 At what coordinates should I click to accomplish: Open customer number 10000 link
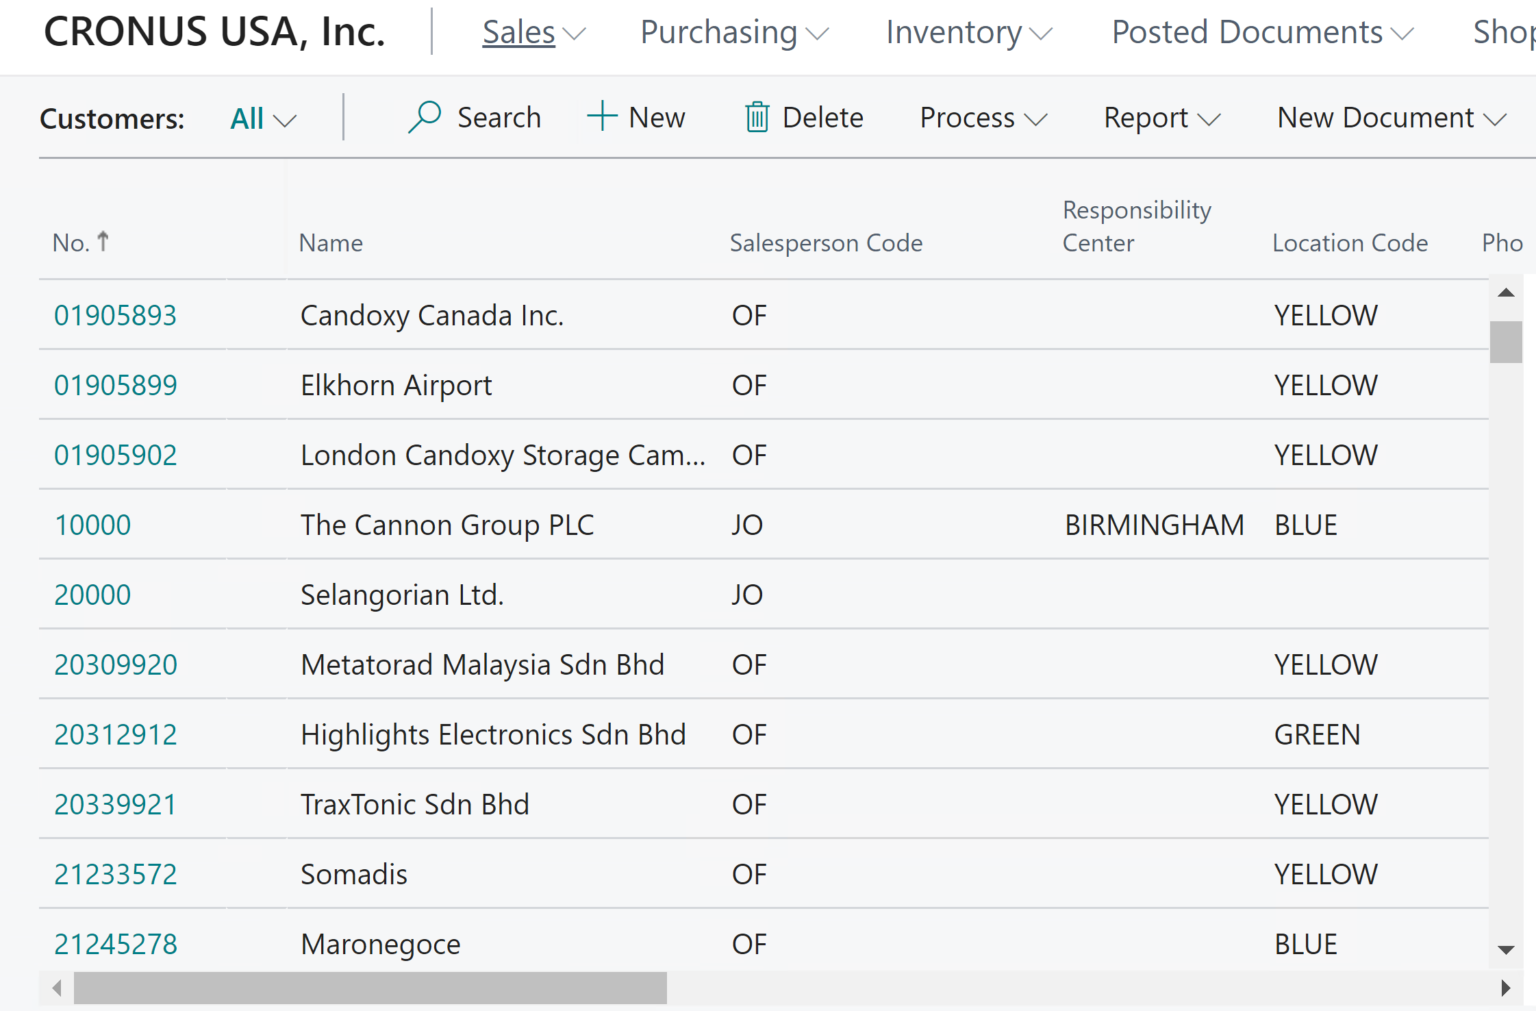pyautogui.click(x=92, y=525)
